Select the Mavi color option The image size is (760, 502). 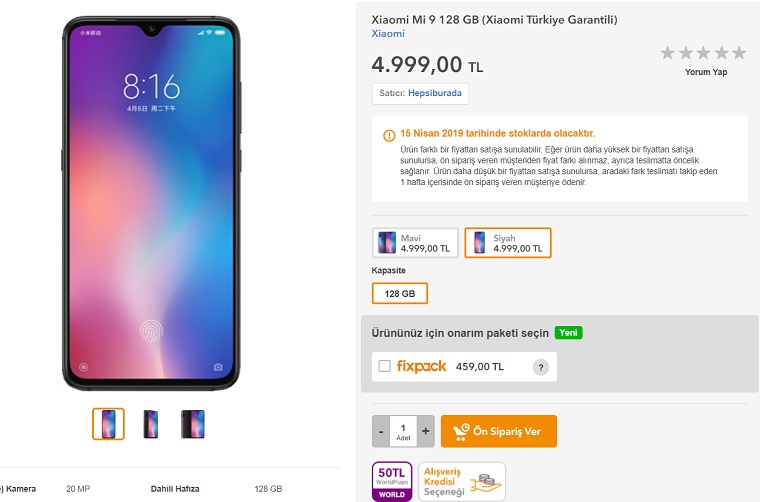[415, 243]
